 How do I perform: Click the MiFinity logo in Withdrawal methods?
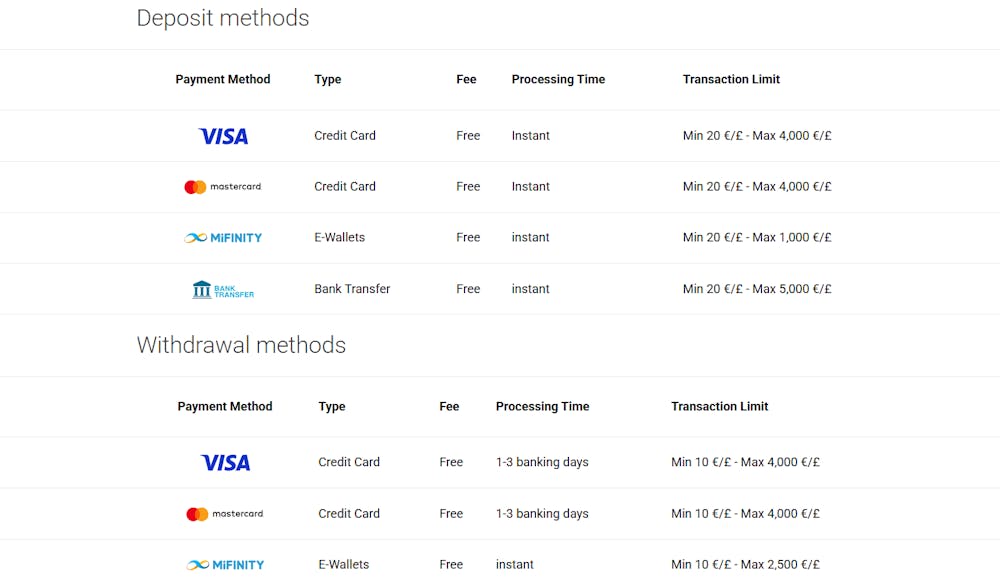tap(225, 565)
